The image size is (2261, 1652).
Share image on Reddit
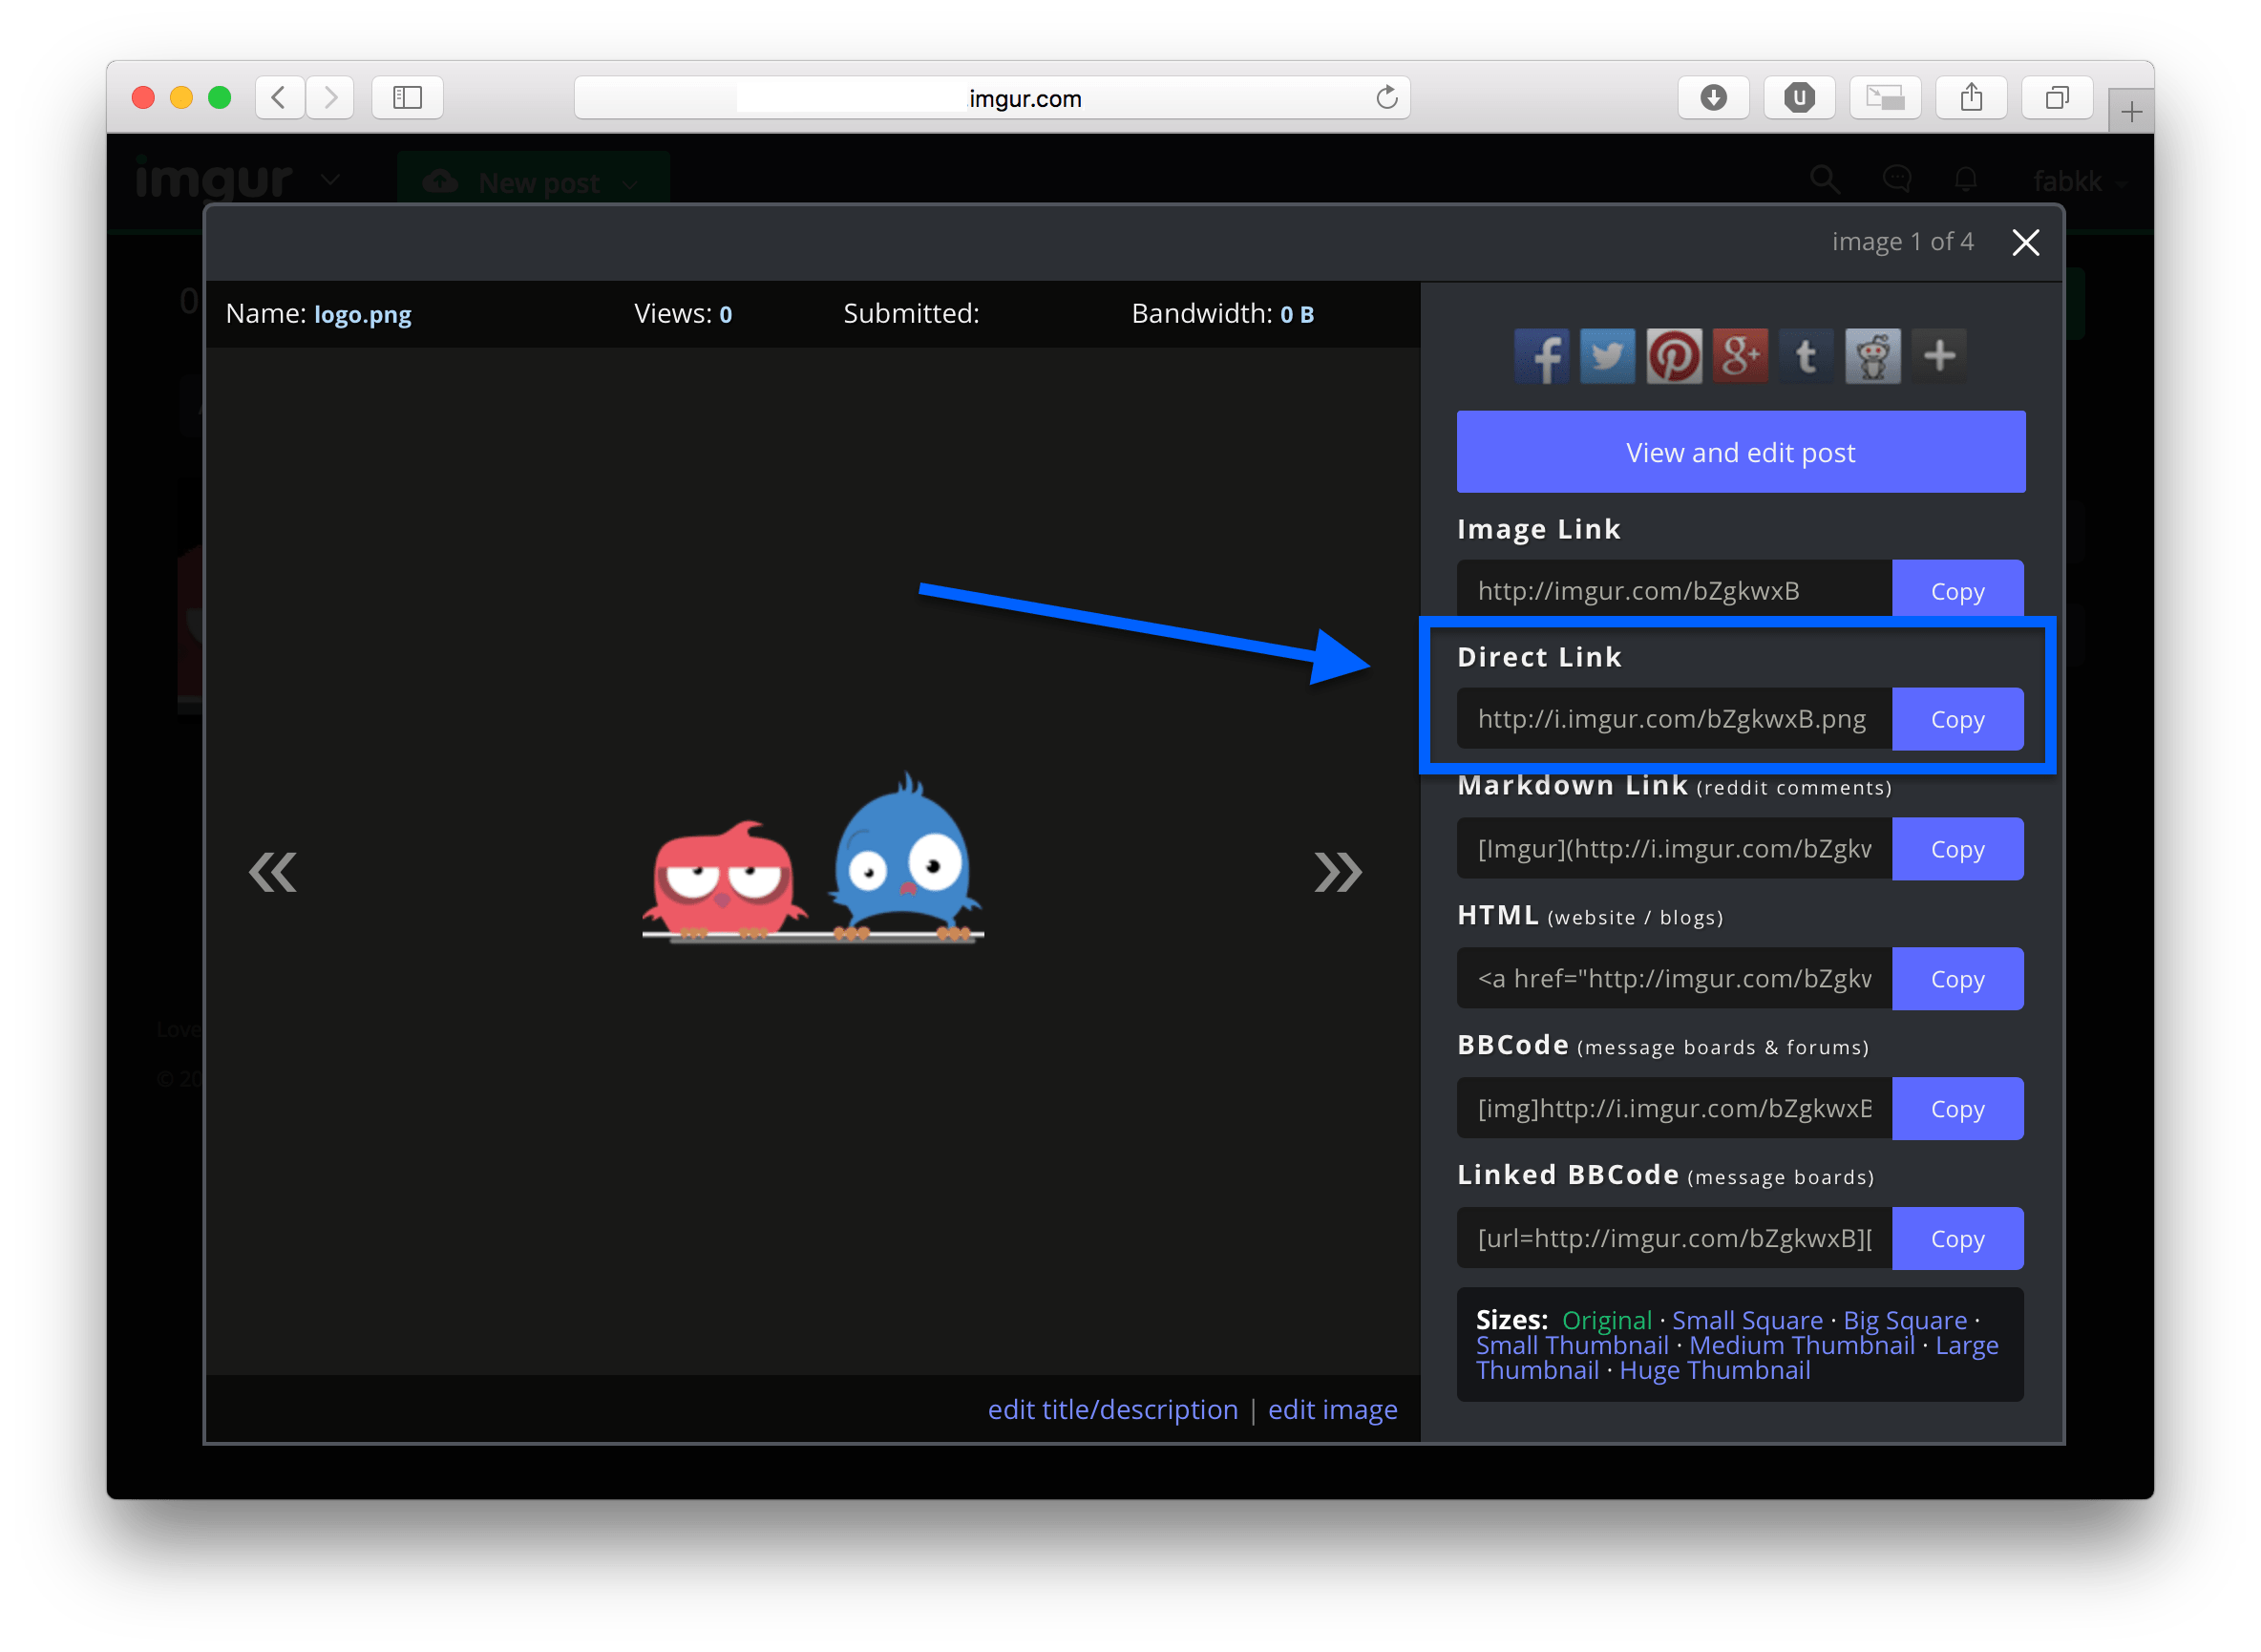pyautogui.click(x=1873, y=356)
